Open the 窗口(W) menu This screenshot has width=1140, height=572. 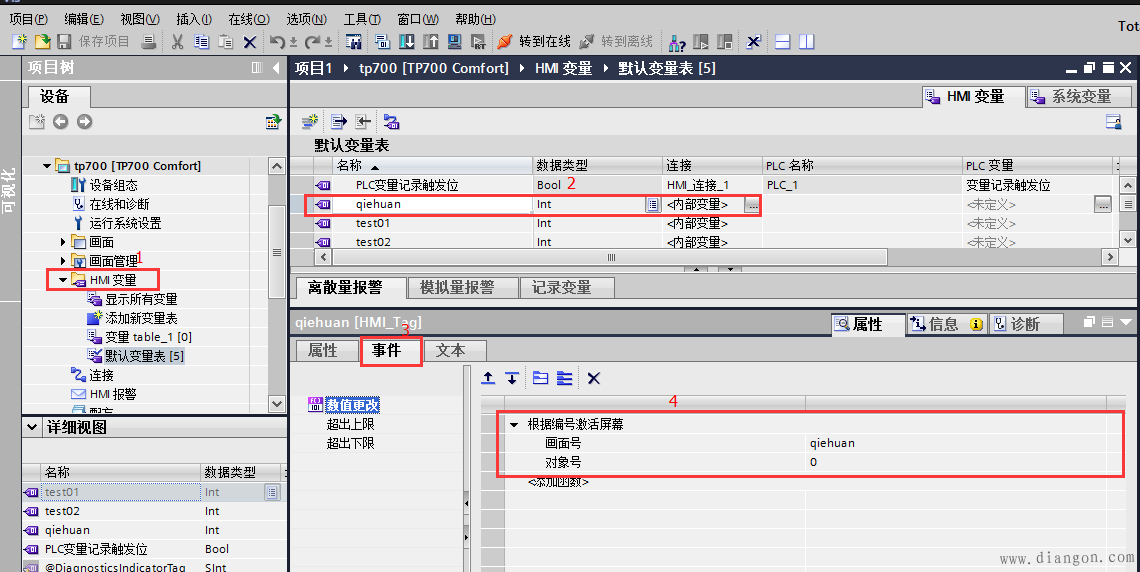pos(418,19)
